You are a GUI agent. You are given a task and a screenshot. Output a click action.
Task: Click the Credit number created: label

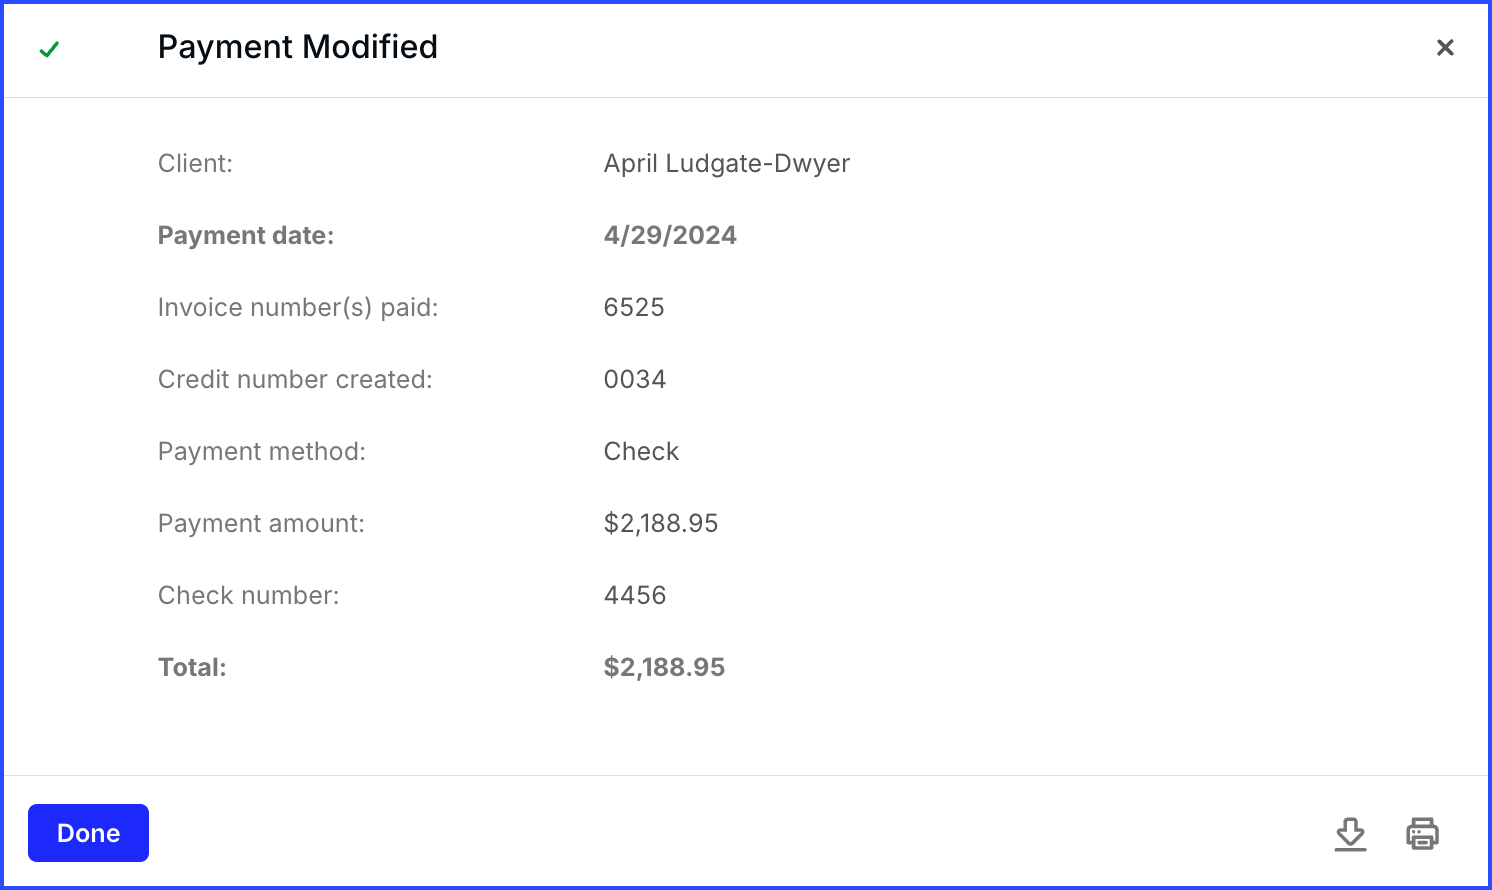pos(295,379)
